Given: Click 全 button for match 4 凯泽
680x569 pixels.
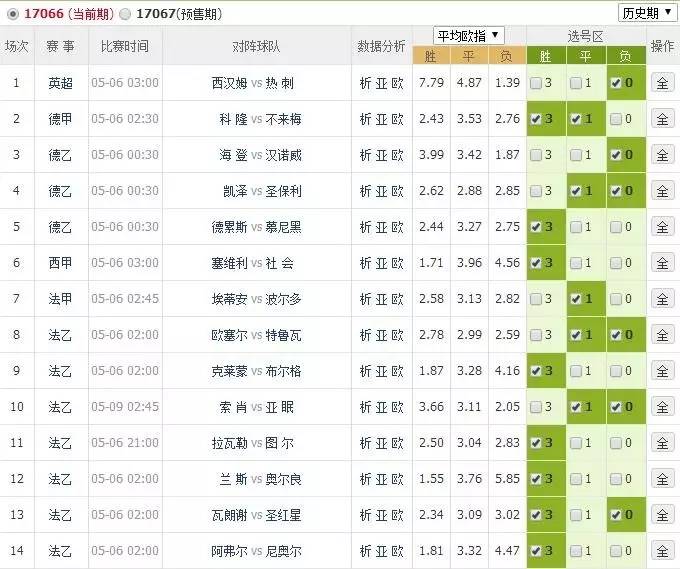Looking at the screenshot, I should [x=662, y=191].
